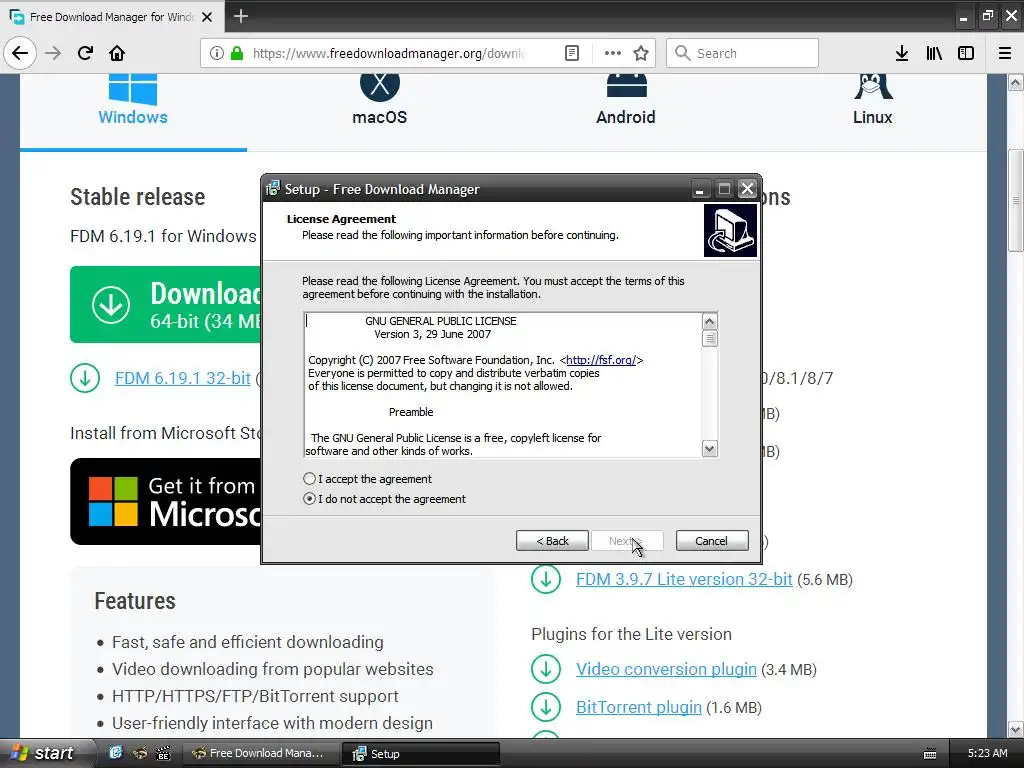The width and height of the screenshot is (1024, 768).
Task: Click the browser Forward arrow button
Action: 53,53
